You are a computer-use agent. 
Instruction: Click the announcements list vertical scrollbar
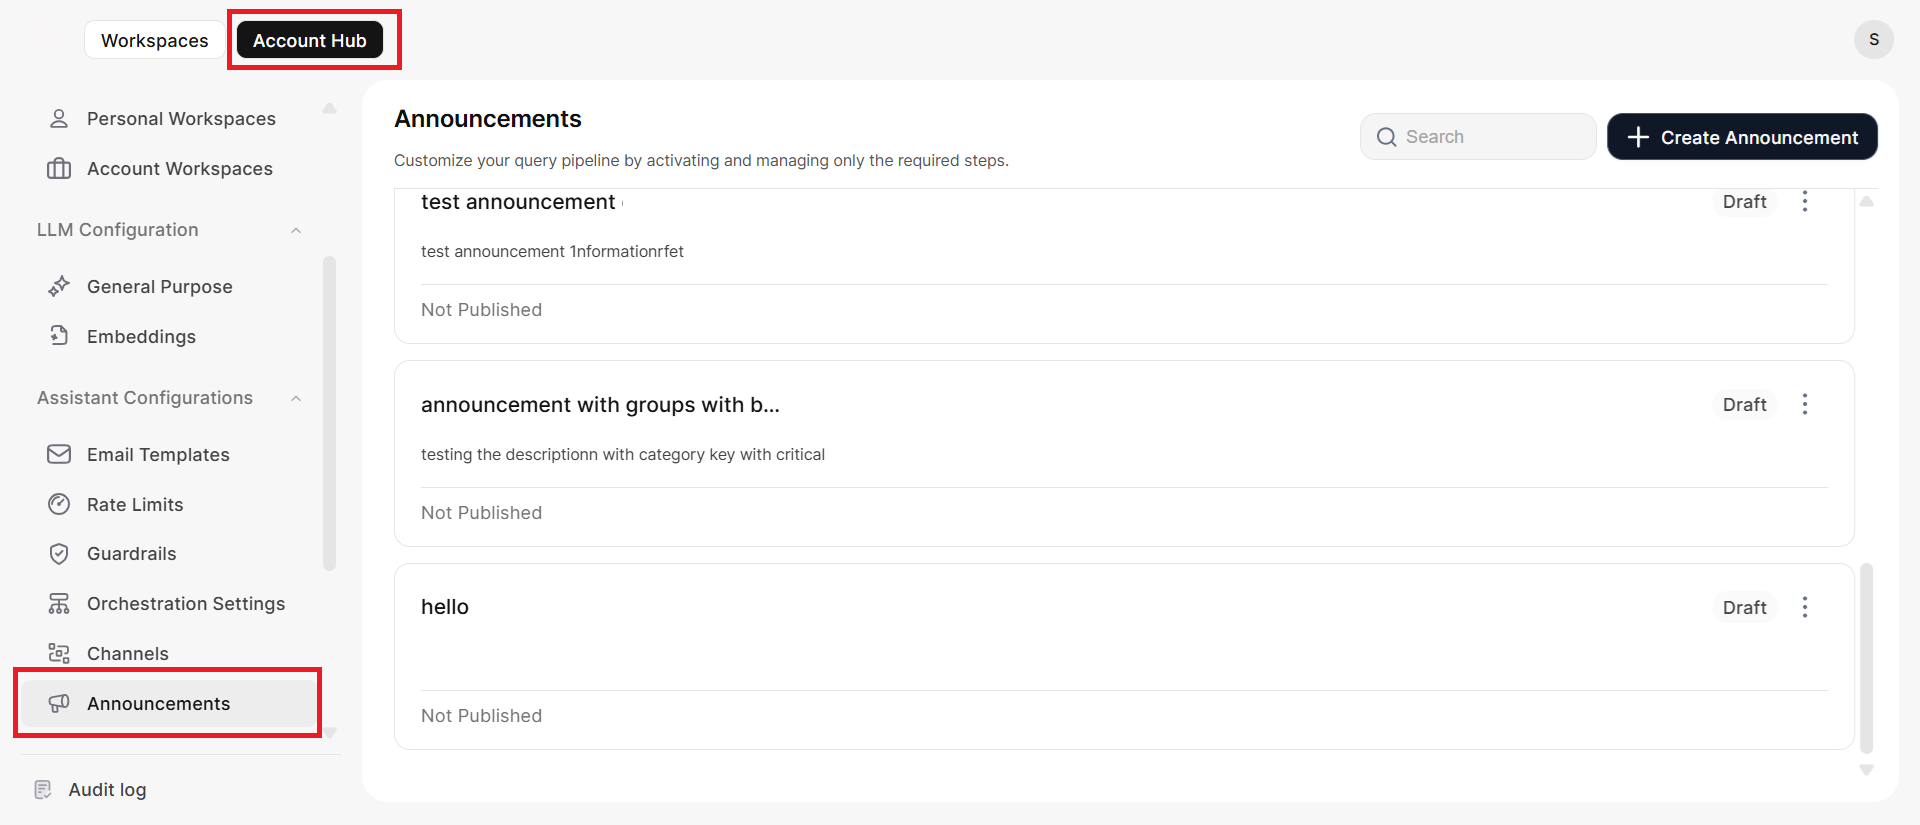1866,658
